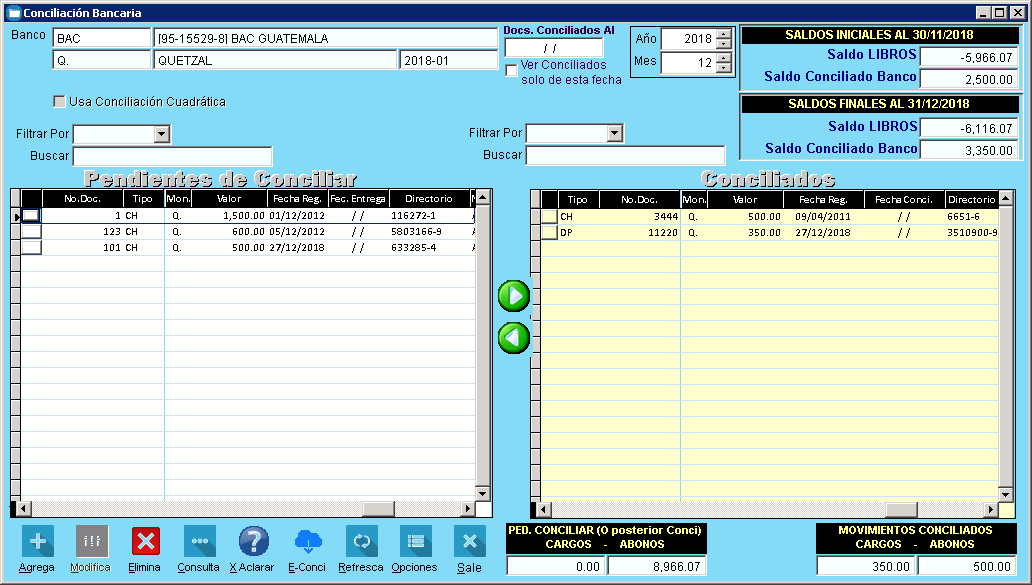Move document to Conciliados with right arrow
The image size is (1032, 585).
coord(514,296)
